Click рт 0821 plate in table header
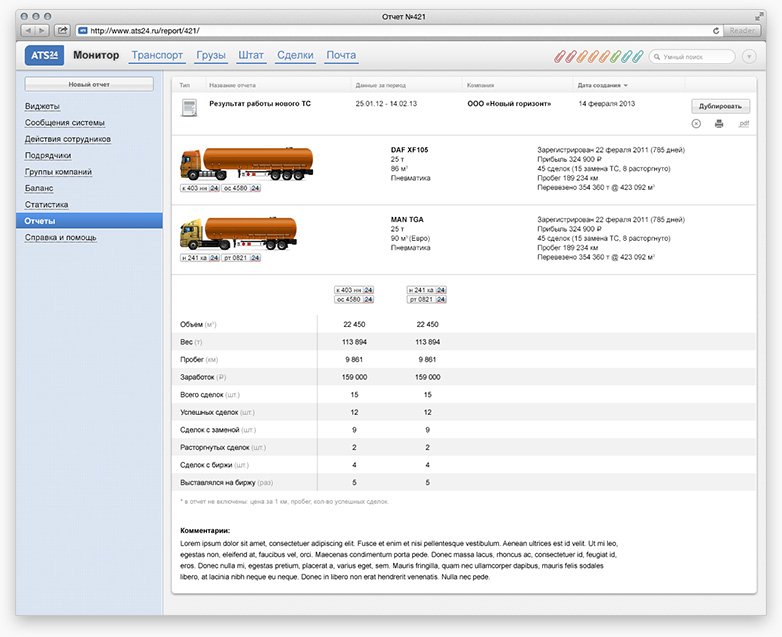782x637 pixels. pyautogui.click(x=427, y=299)
